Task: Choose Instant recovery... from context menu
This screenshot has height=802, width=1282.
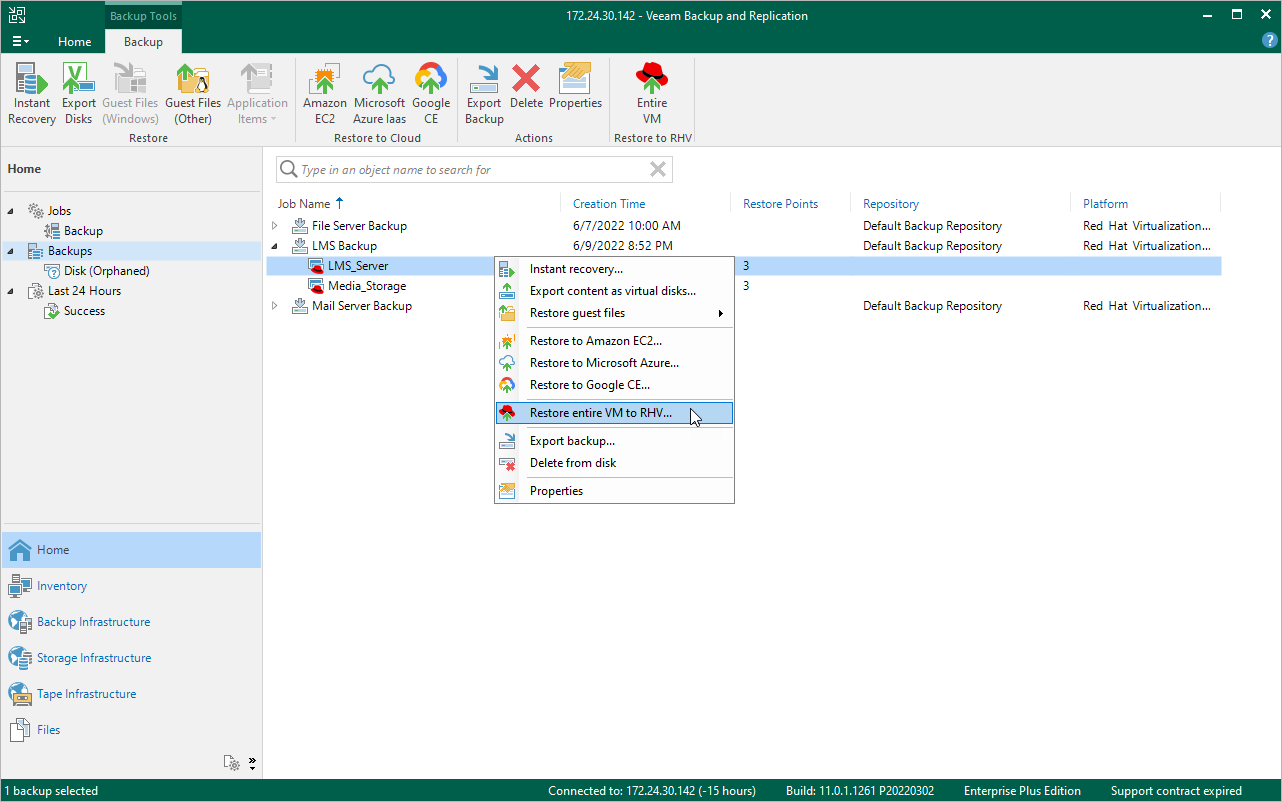Action: [615, 269]
